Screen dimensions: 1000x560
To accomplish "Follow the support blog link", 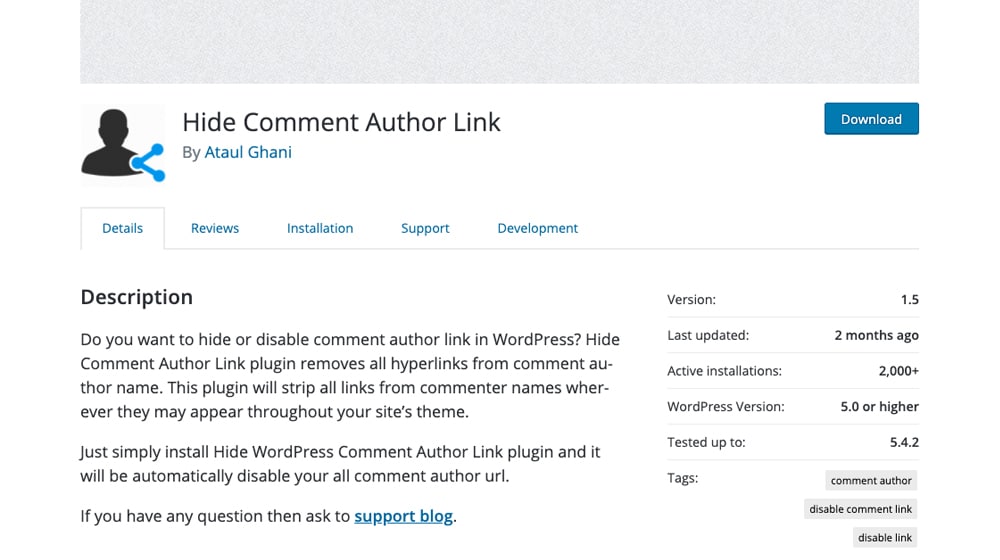I will pyautogui.click(x=404, y=515).
